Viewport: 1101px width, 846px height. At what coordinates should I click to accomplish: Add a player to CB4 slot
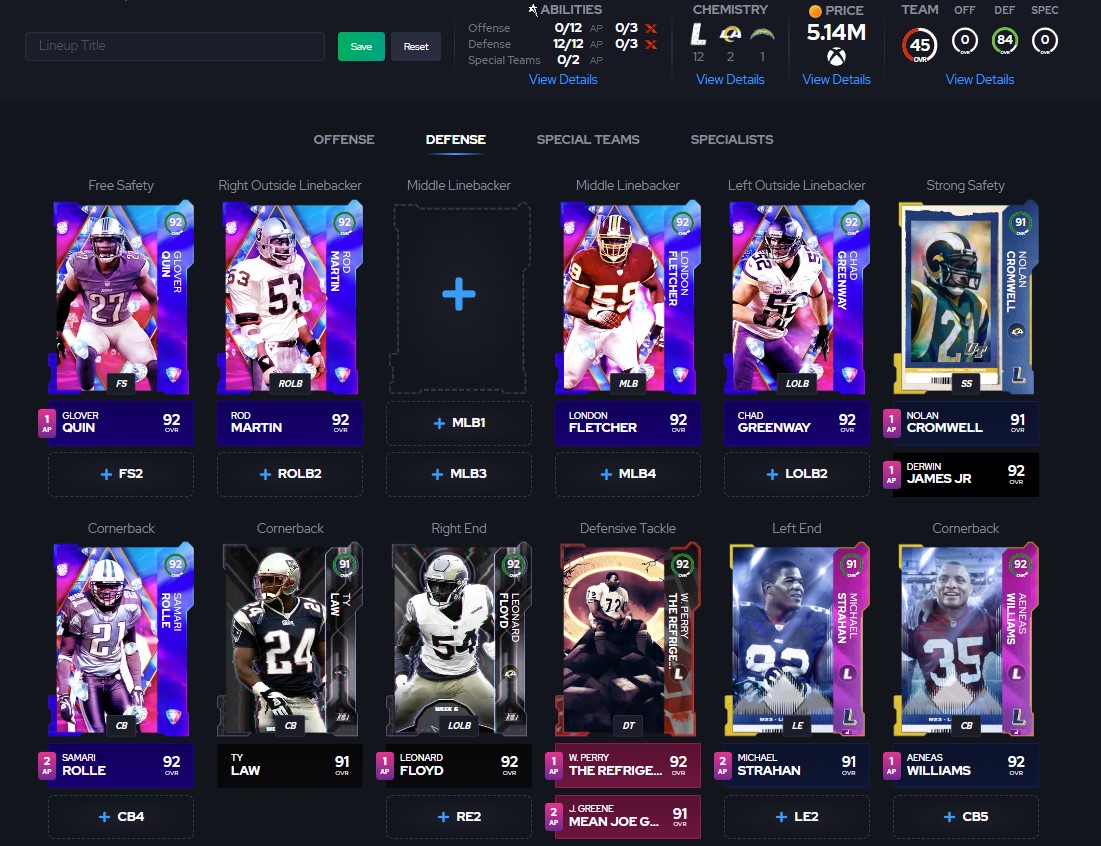point(121,817)
